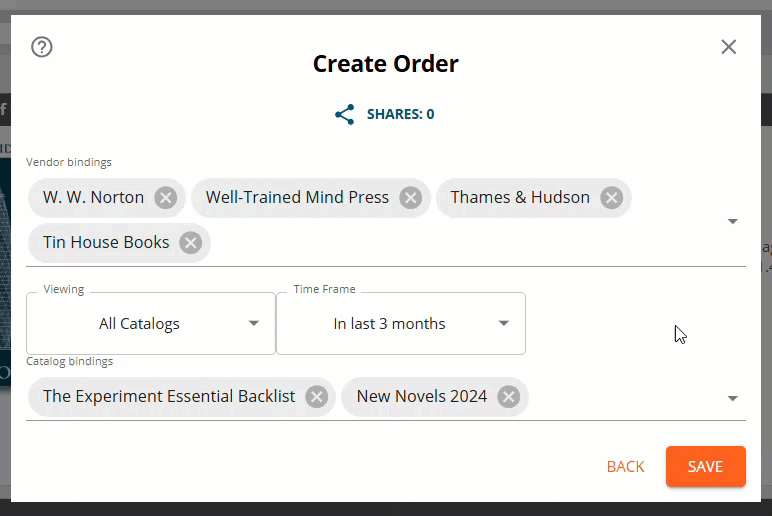Close the Create Order dialog
The height and width of the screenshot is (516, 772).
coord(729,47)
